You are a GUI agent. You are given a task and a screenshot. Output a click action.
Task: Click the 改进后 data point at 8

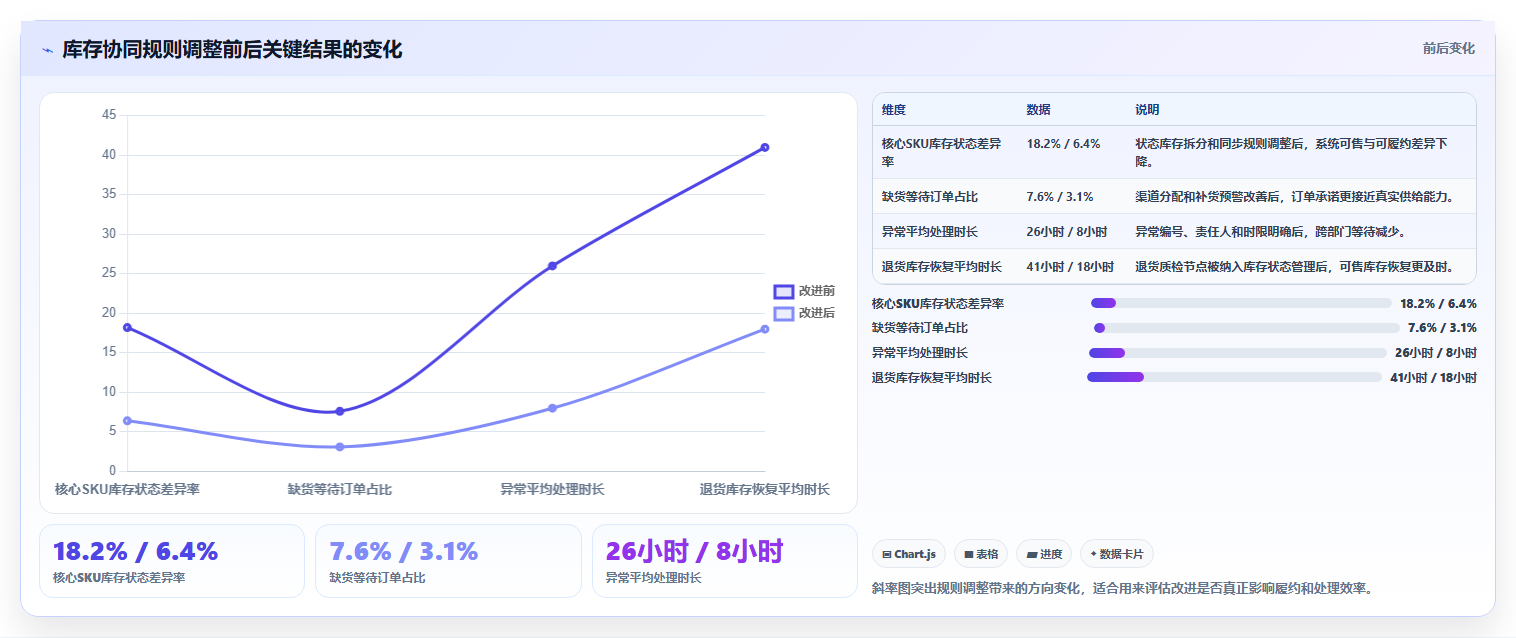click(552, 408)
